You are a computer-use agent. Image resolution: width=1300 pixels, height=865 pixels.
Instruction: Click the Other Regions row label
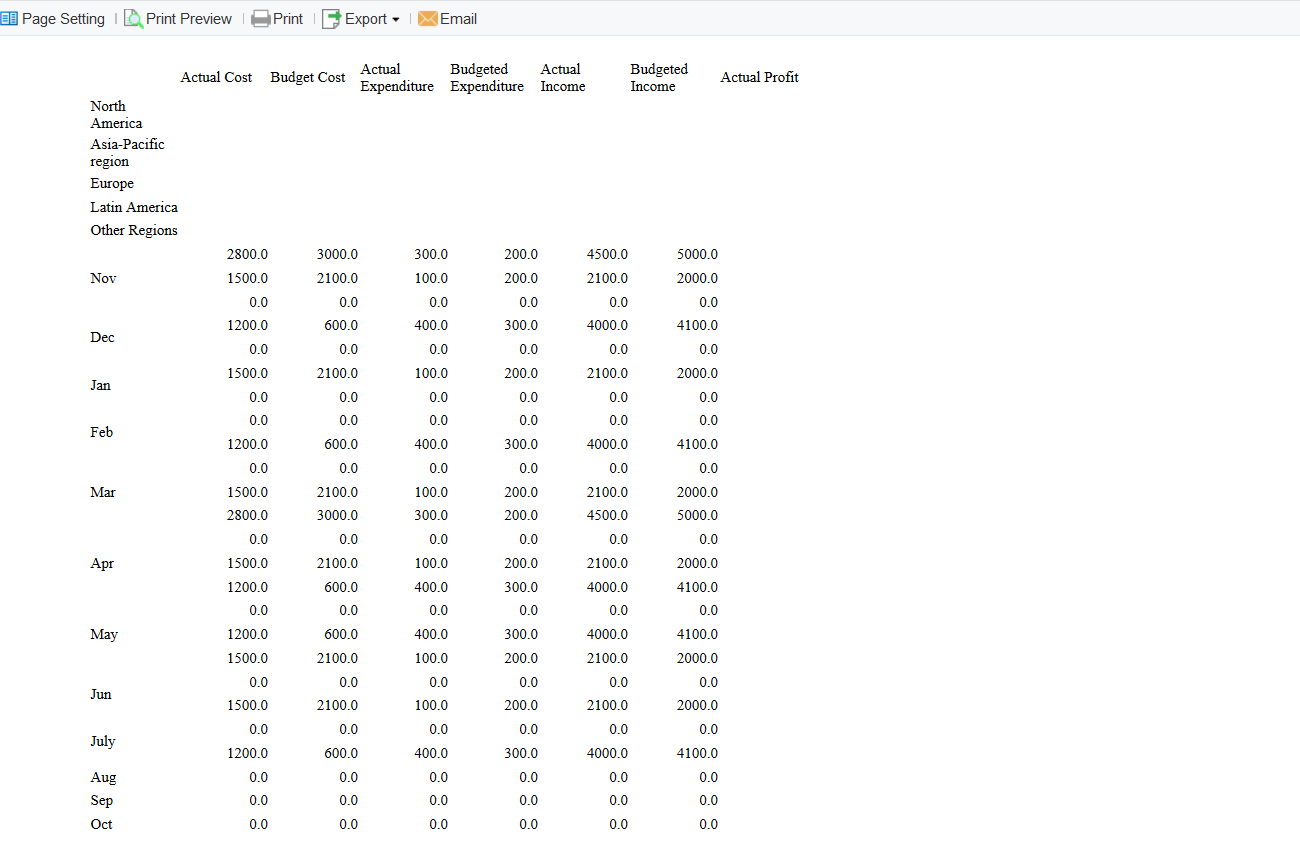click(x=134, y=230)
